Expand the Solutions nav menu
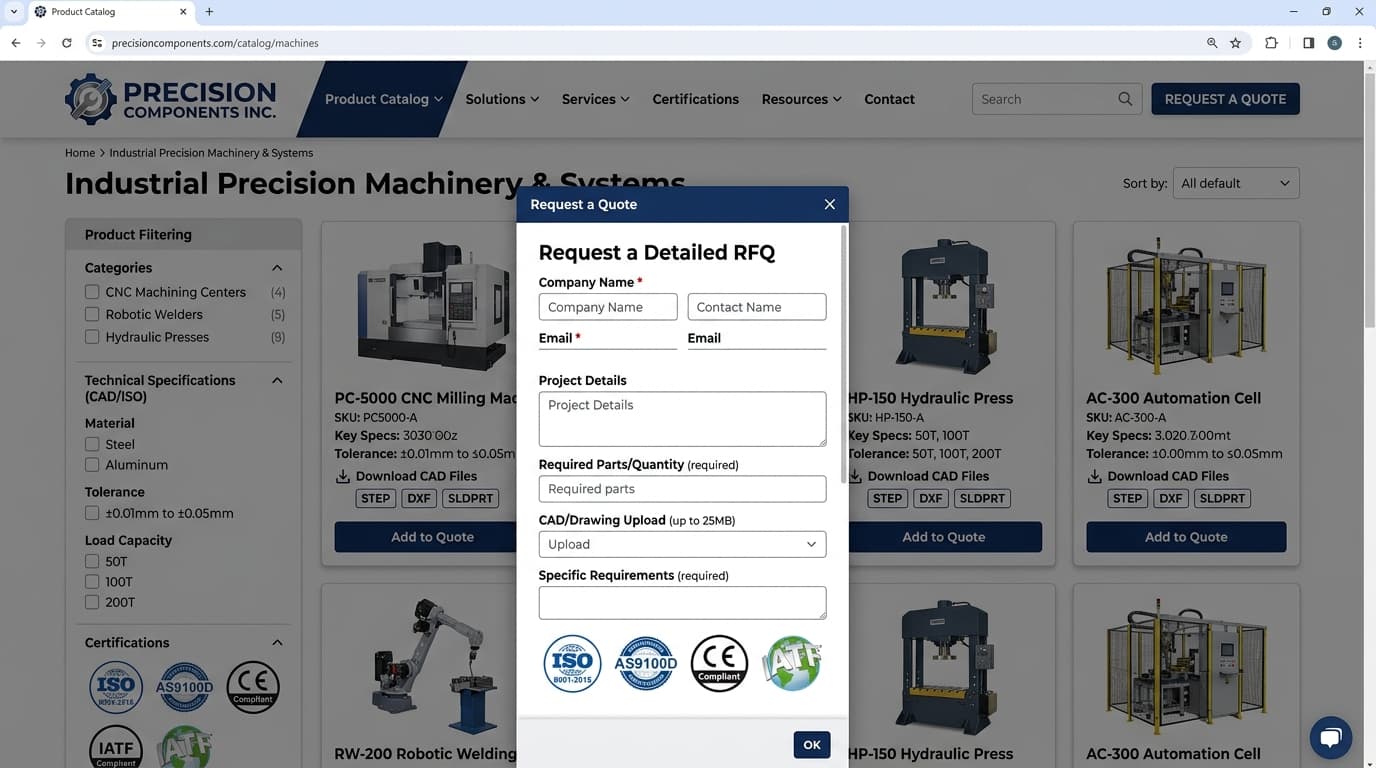Screen dimensions: 1376x768 502,99
